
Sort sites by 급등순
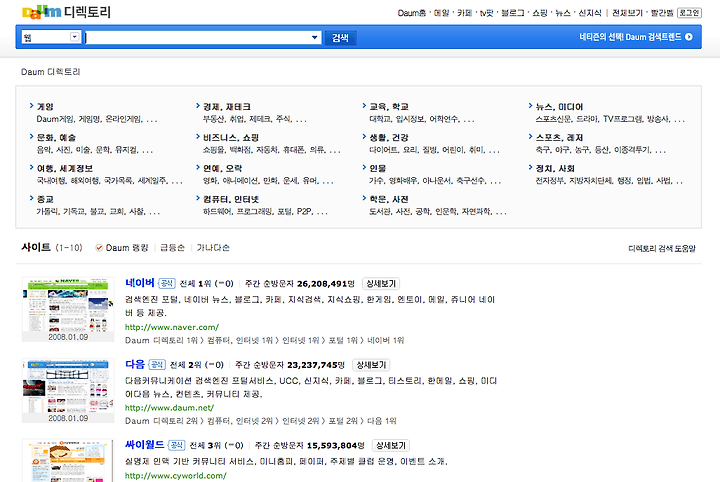(172, 248)
